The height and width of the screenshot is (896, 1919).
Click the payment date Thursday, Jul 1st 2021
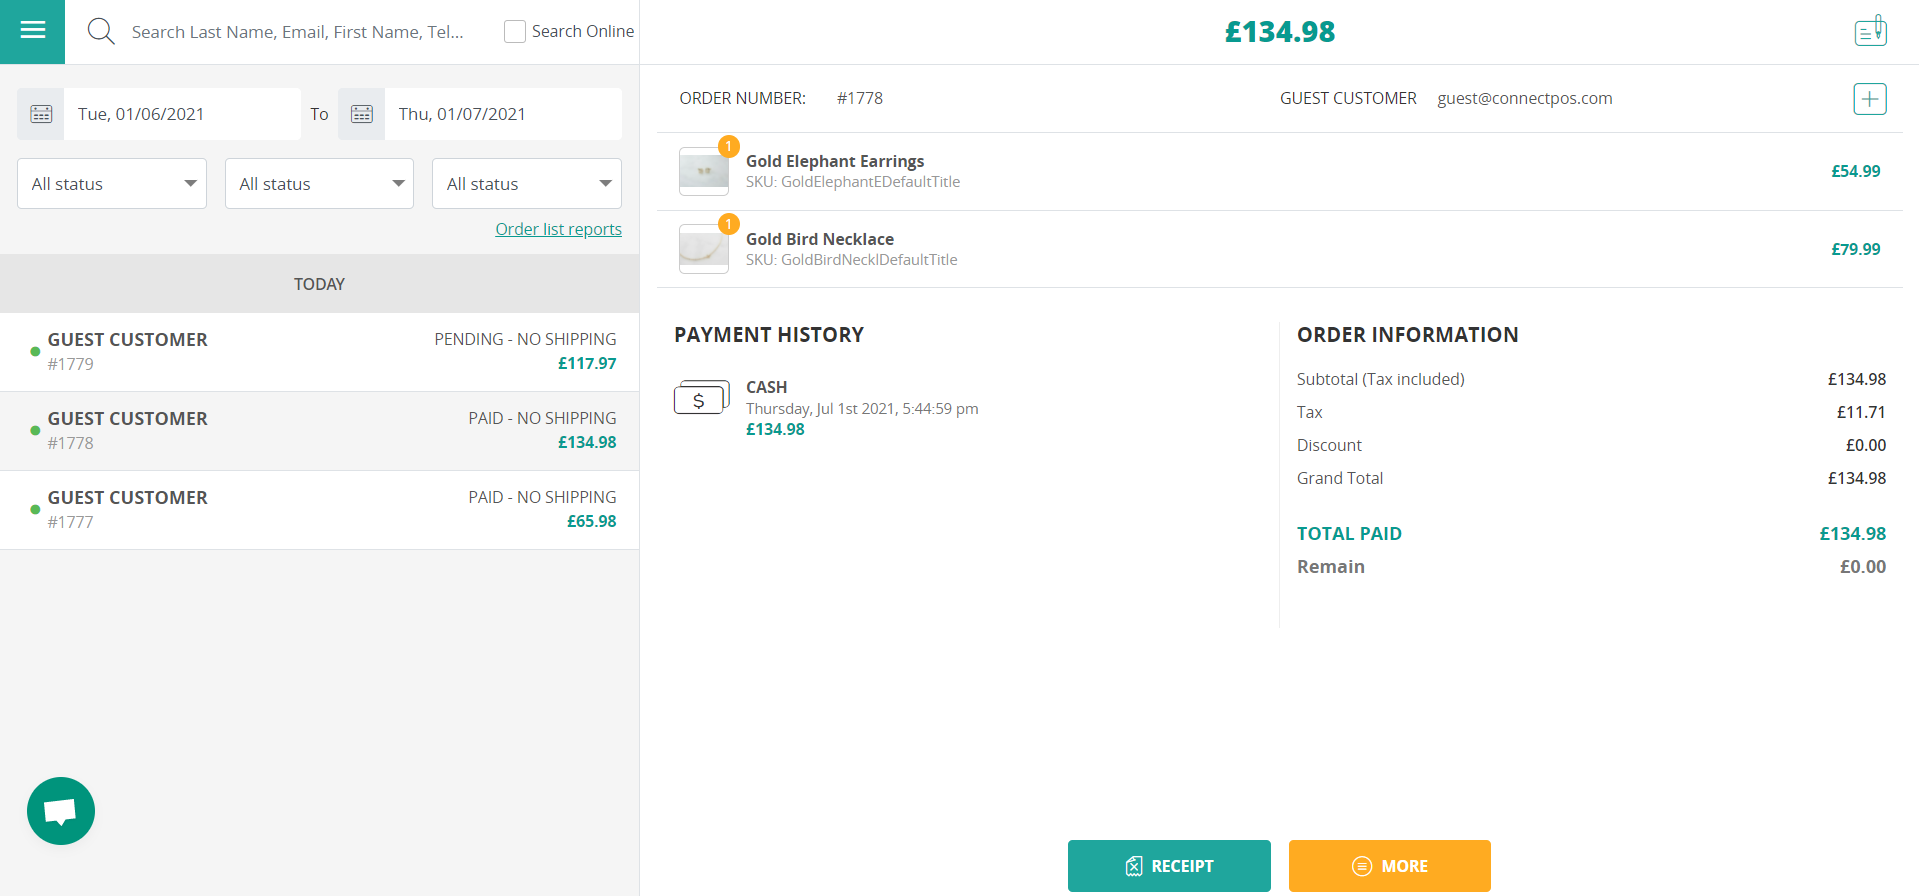pyautogui.click(x=862, y=409)
